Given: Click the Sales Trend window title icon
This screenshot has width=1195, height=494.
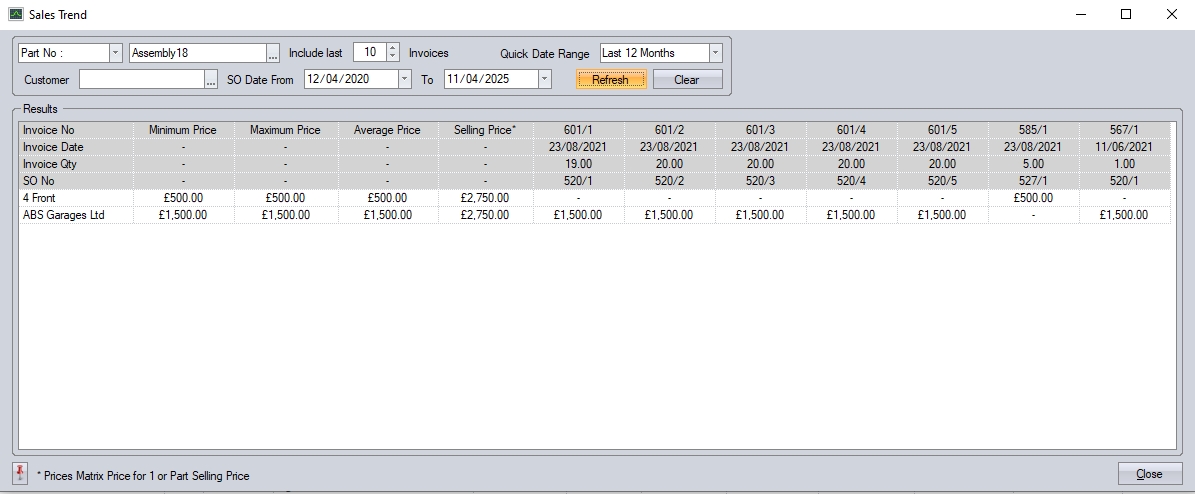Looking at the screenshot, I should [15, 14].
